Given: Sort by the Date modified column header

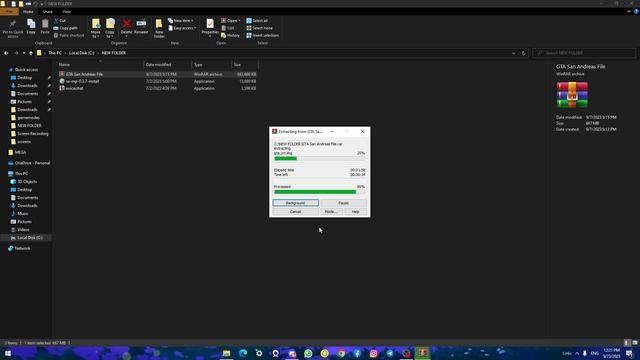Looking at the screenshot, I should click(x=158, y=64).
